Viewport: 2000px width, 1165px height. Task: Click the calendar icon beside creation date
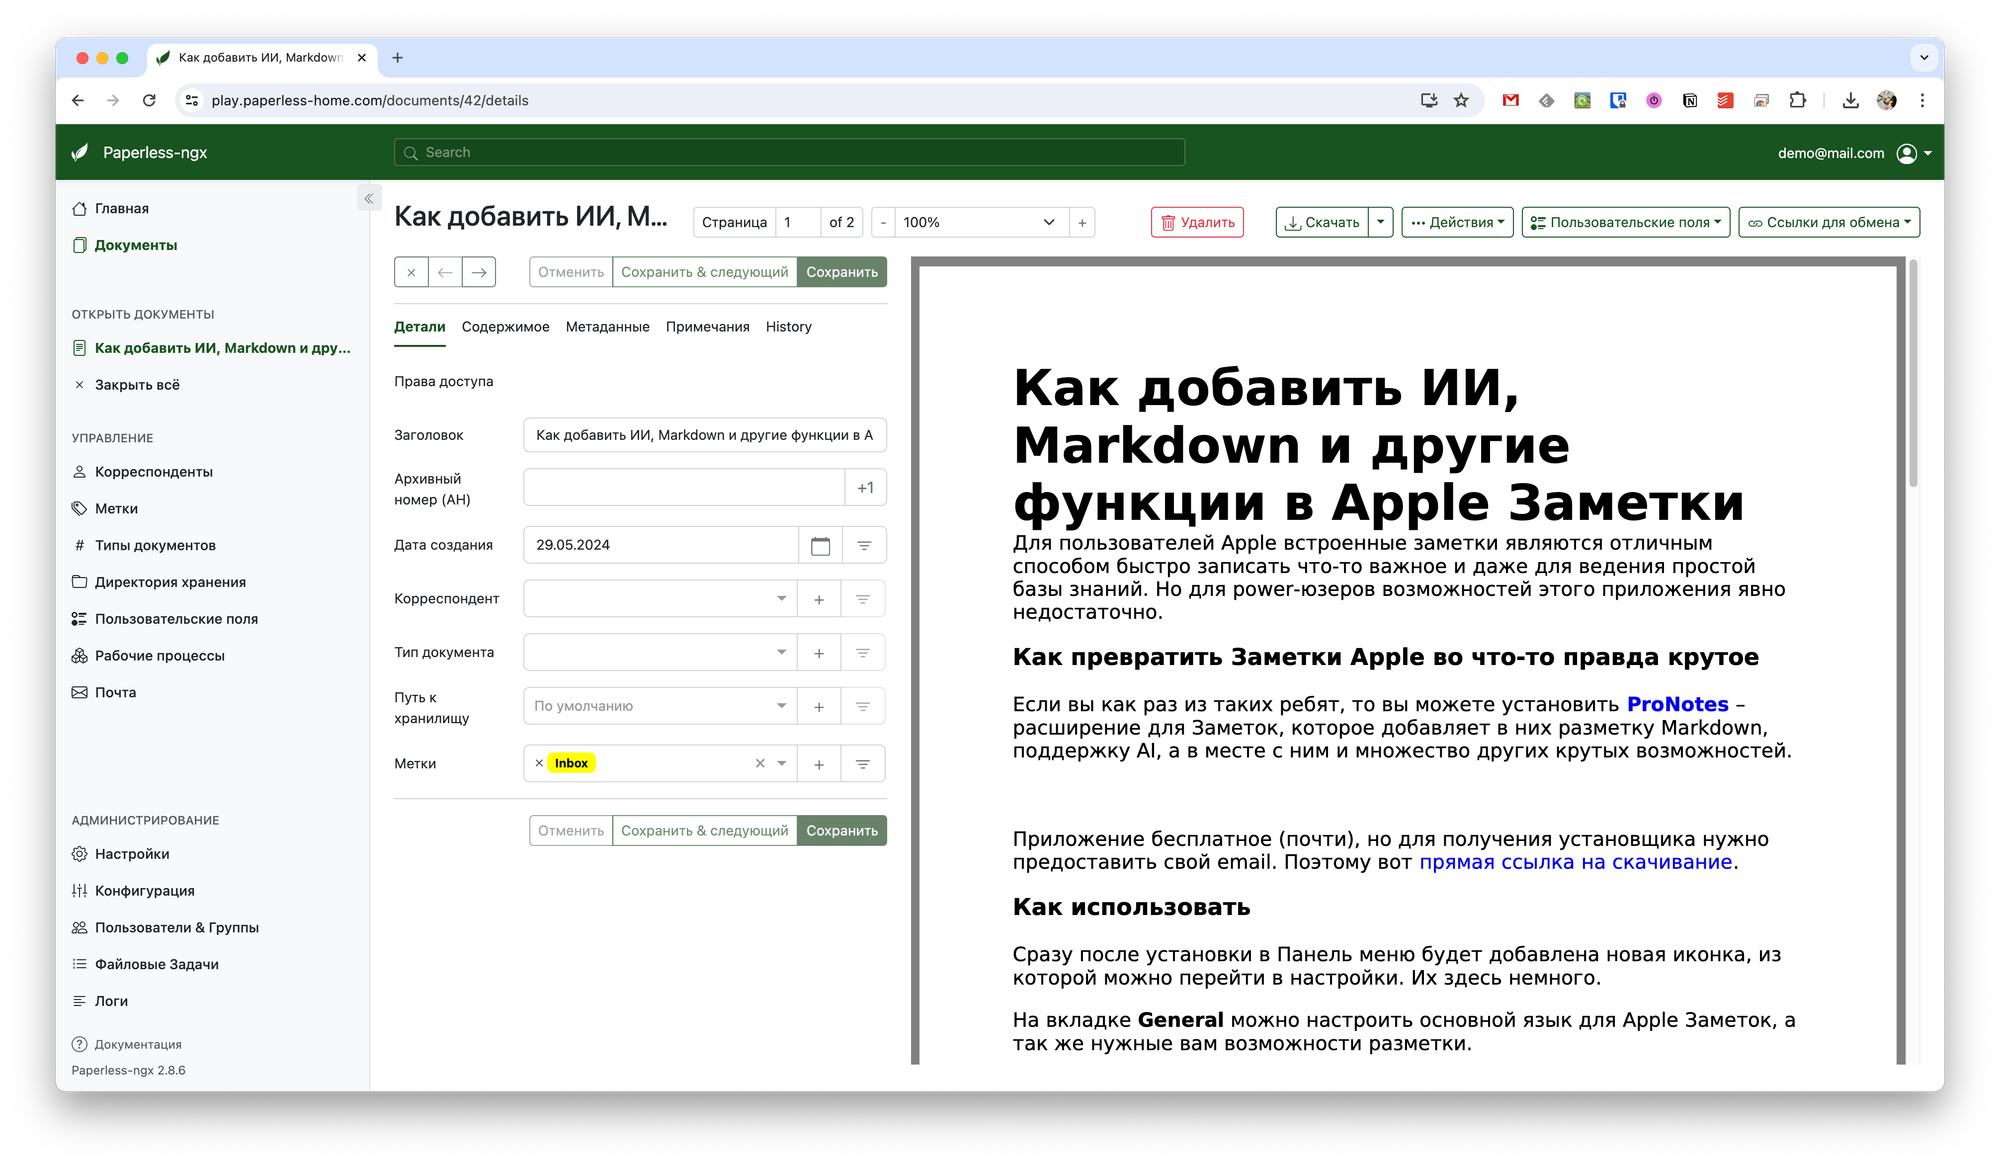tap(820, 545)
